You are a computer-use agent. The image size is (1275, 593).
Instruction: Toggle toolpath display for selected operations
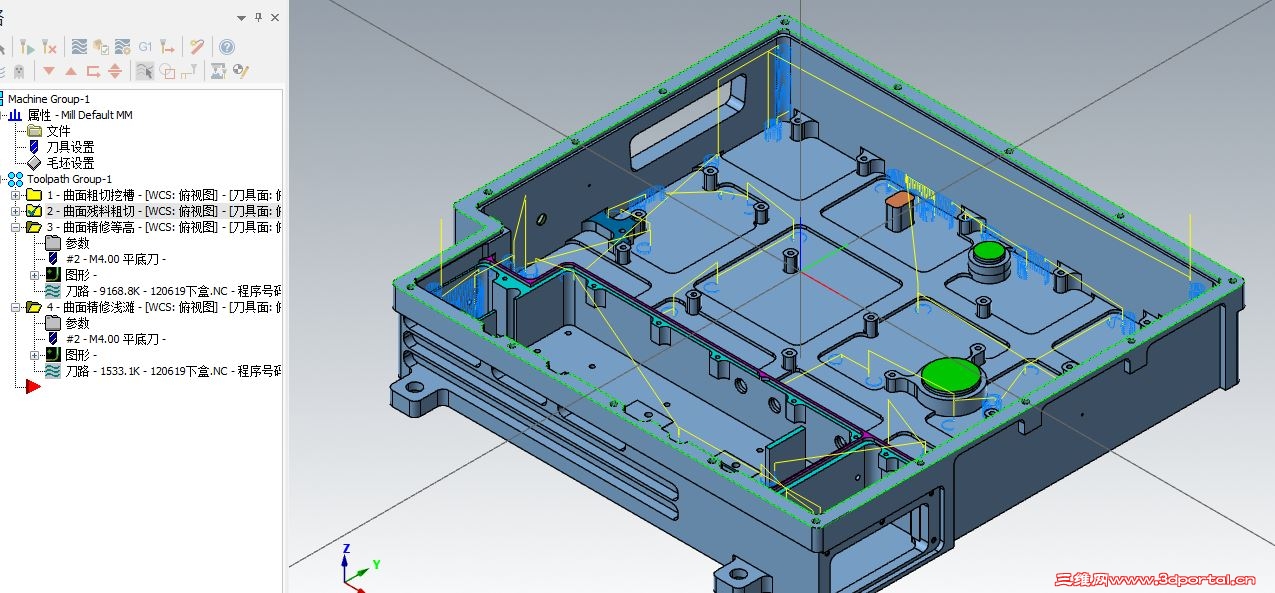point(145,71)
